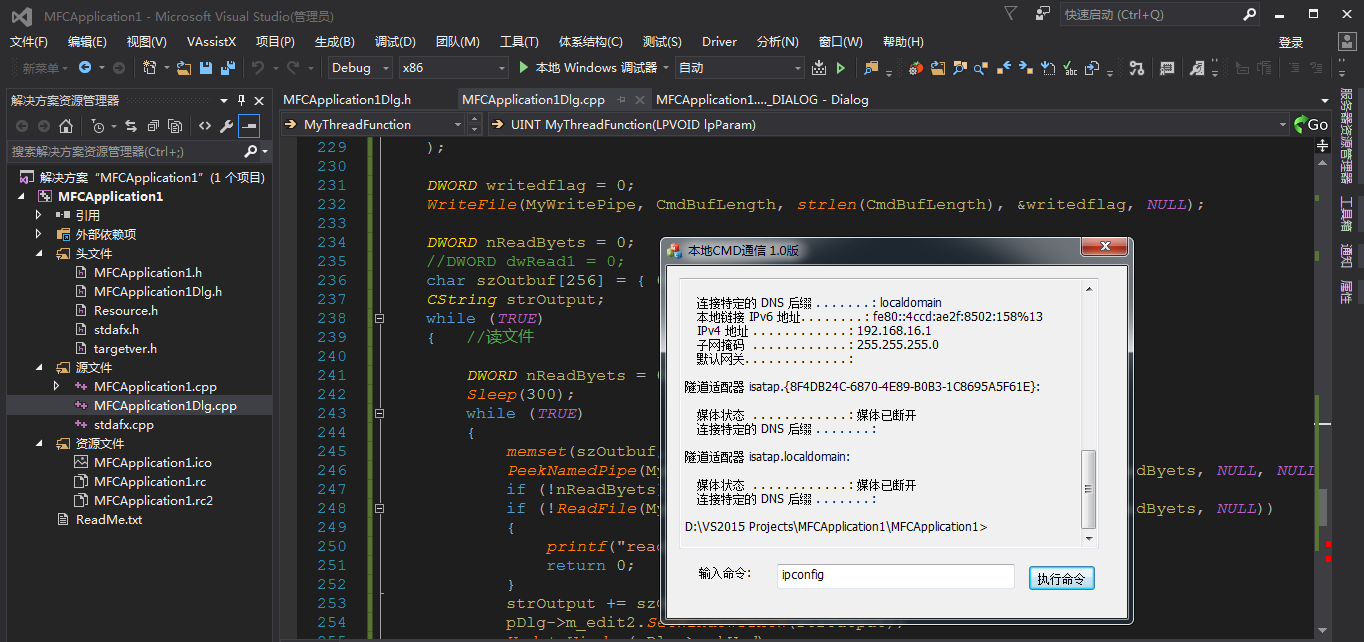Click VA Find Symbol magnifier icon

[959, 67]
